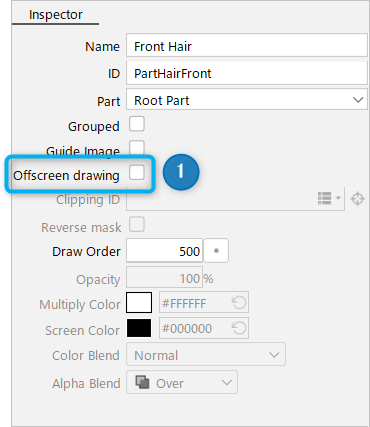Enable the Grouped checkbox
This screenshot has height=427, width=370.
click(137, 124)
